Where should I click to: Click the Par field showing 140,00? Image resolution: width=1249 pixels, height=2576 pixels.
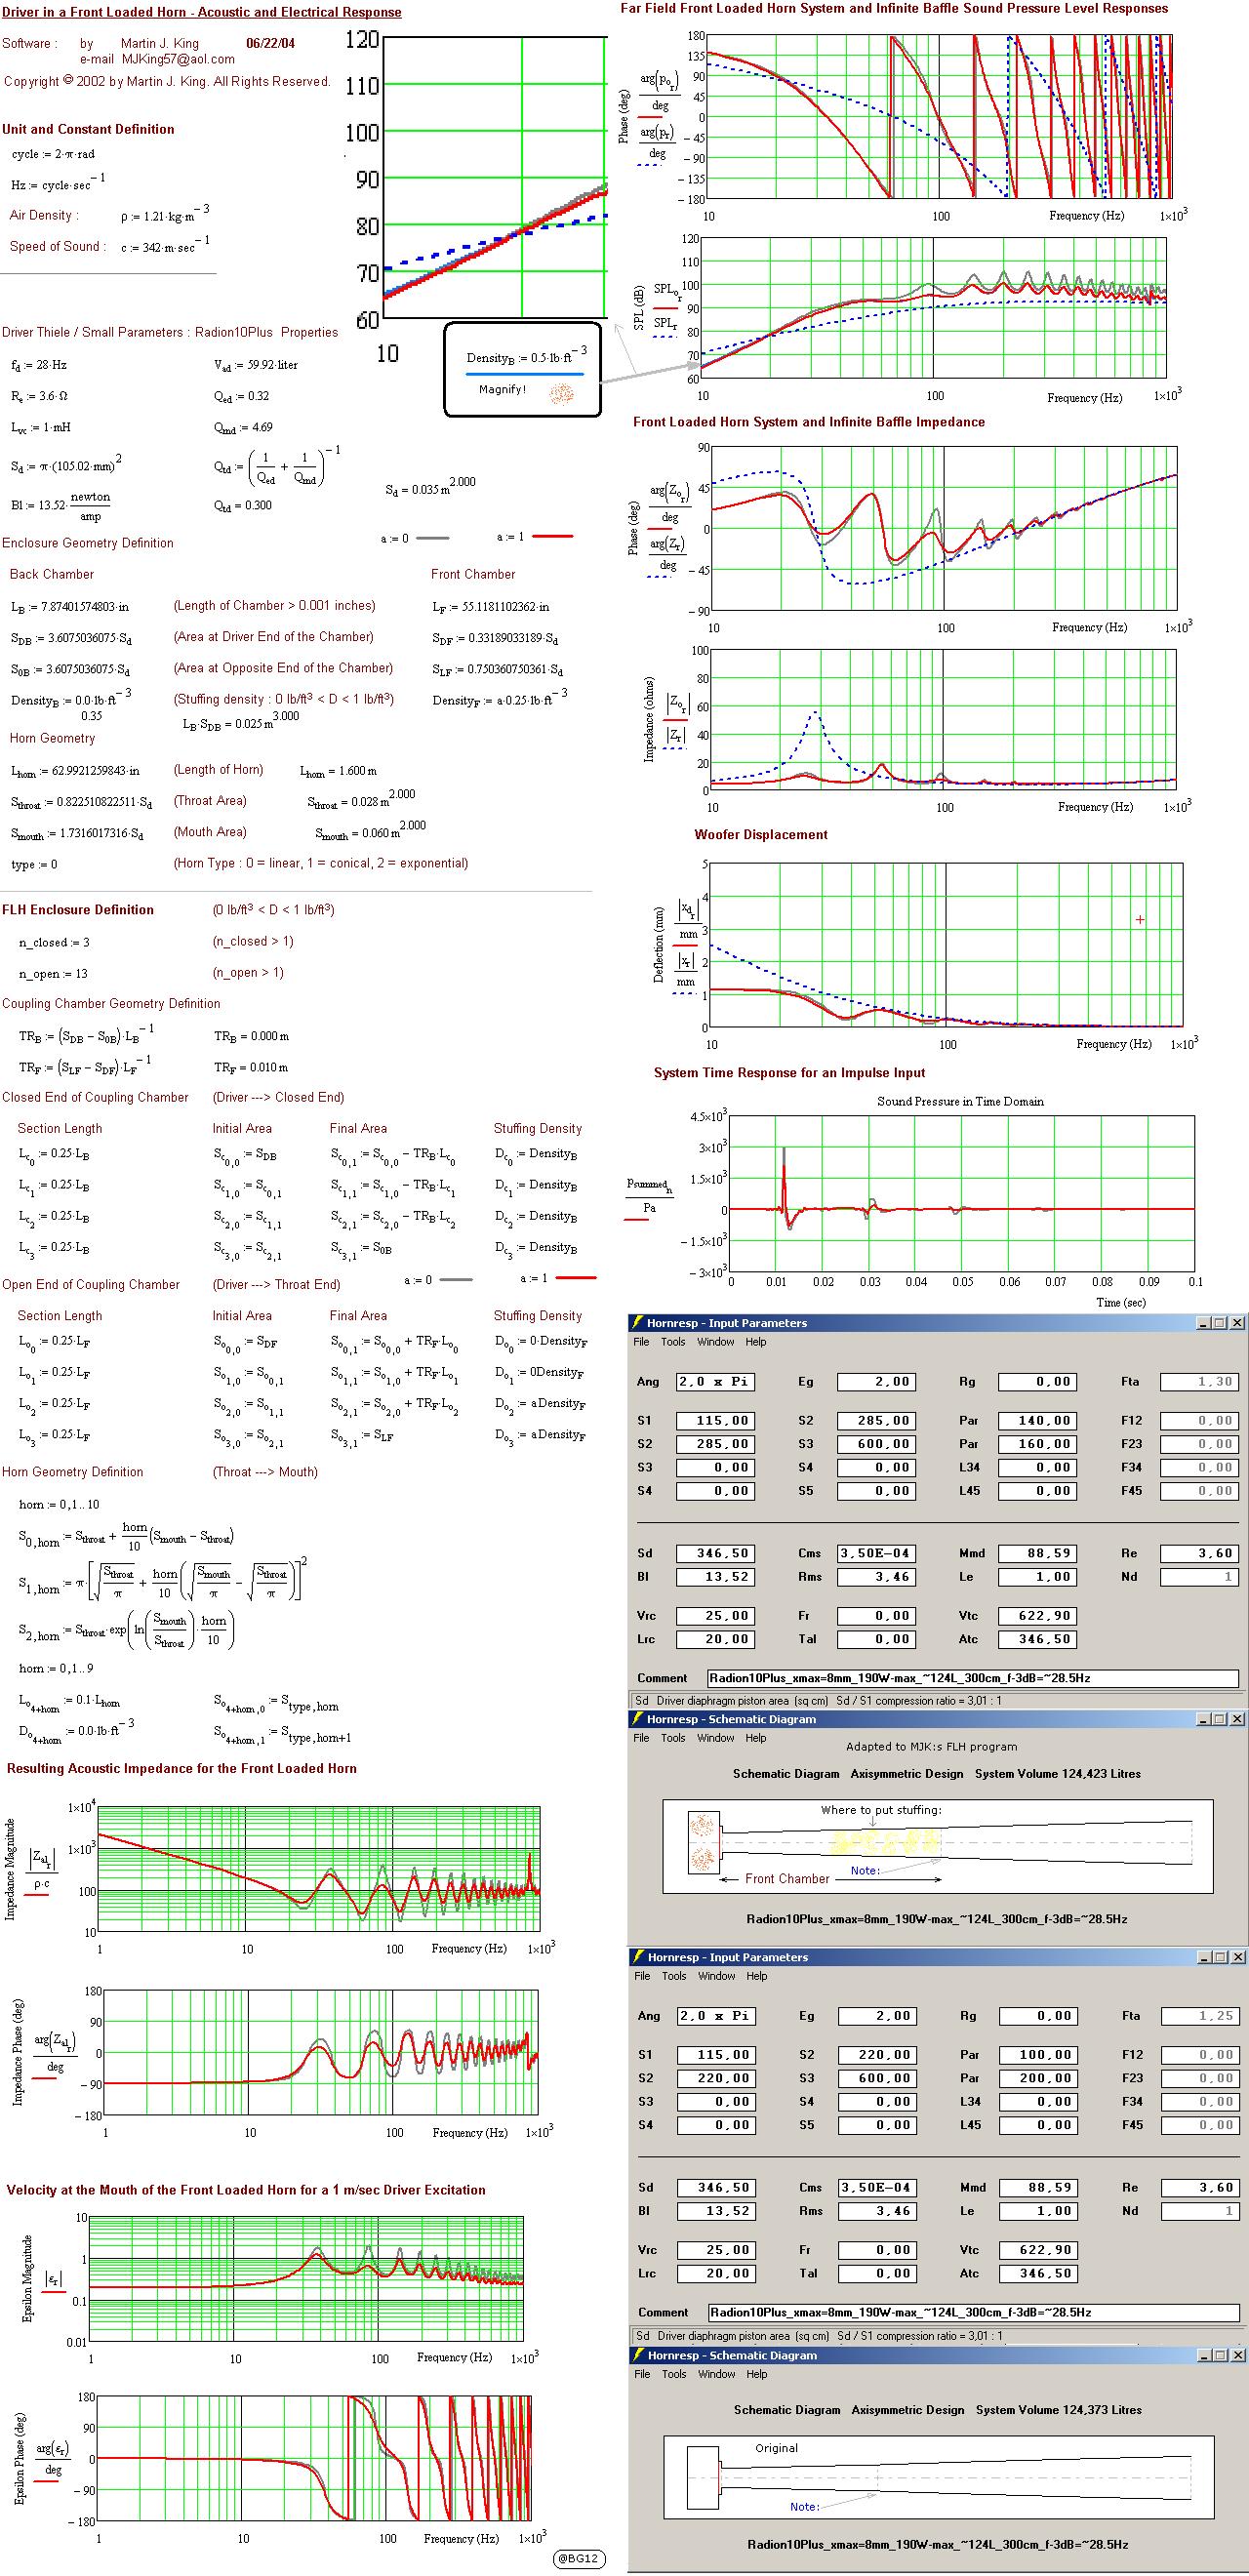point(1038,1420)
